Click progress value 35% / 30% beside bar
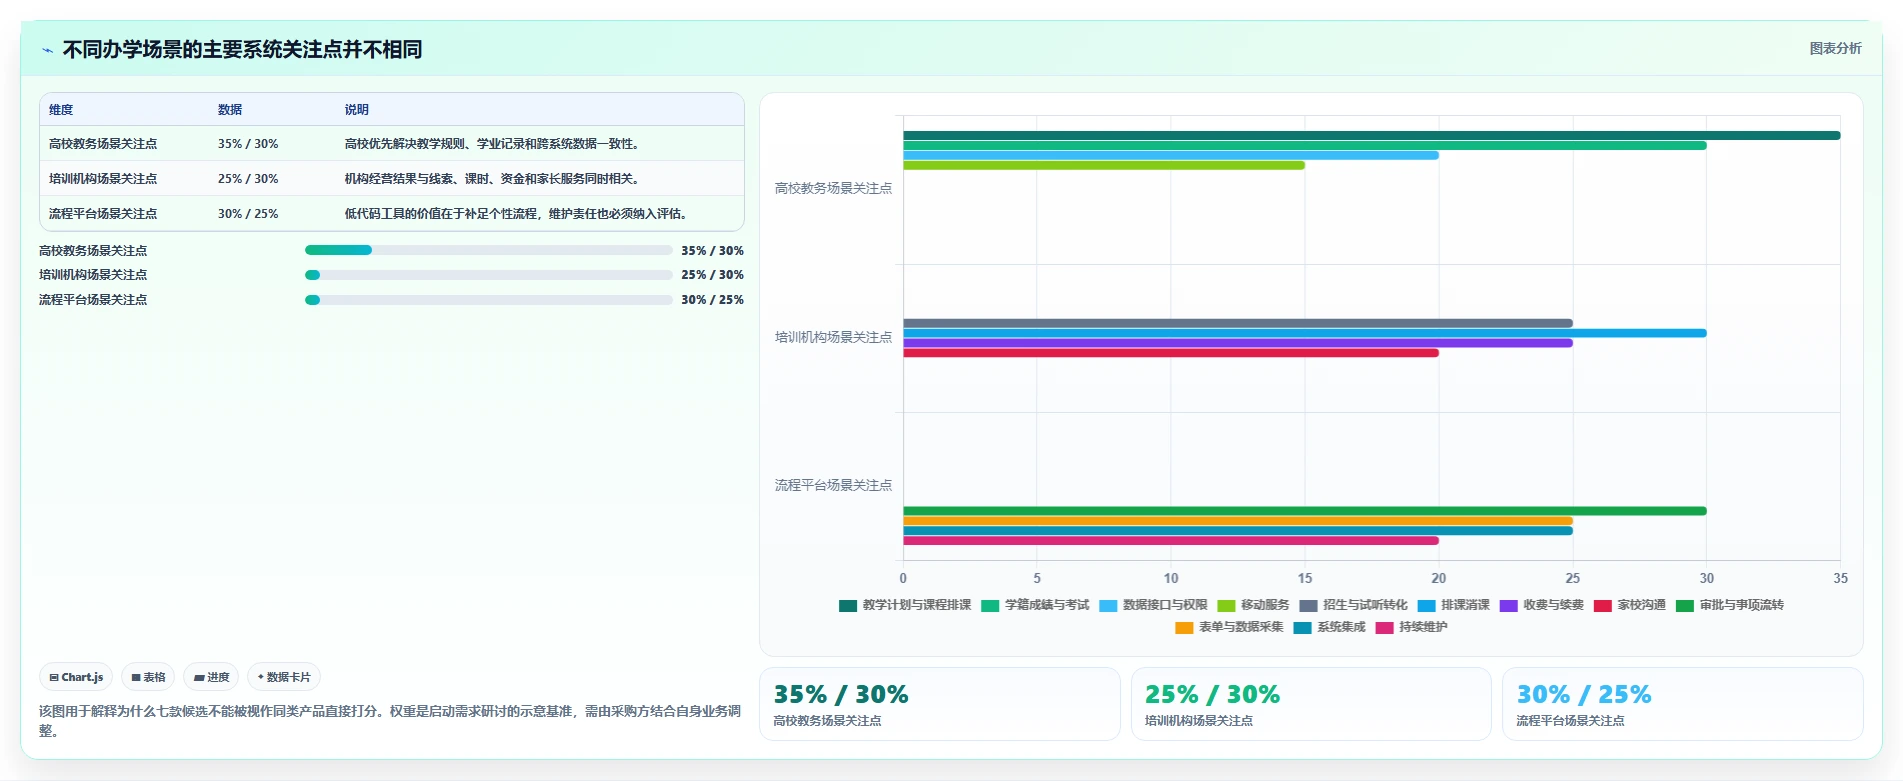 (712, 250)
